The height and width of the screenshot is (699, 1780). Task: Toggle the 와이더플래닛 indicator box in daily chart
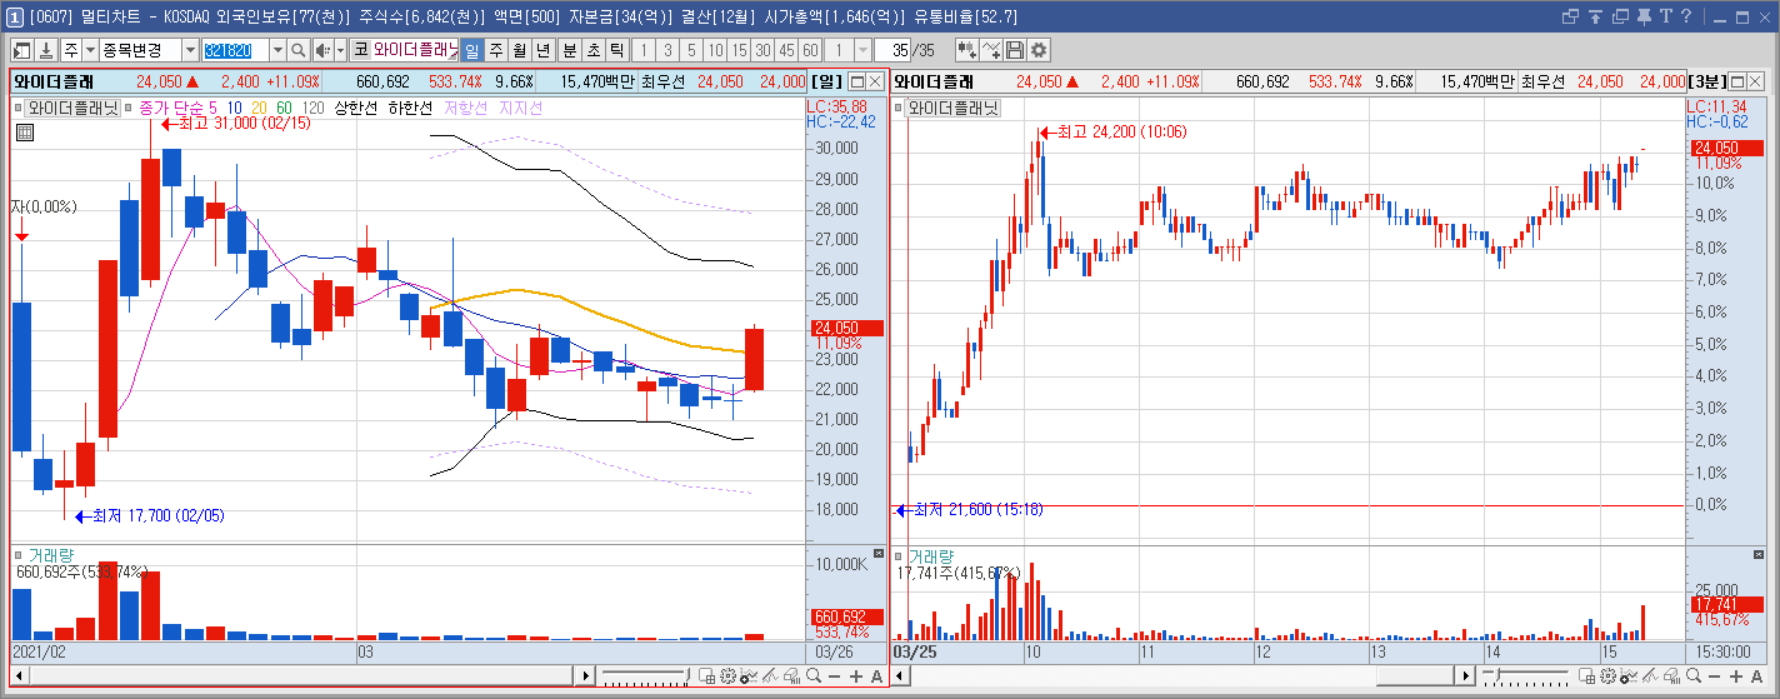click(x=18, y=108)
